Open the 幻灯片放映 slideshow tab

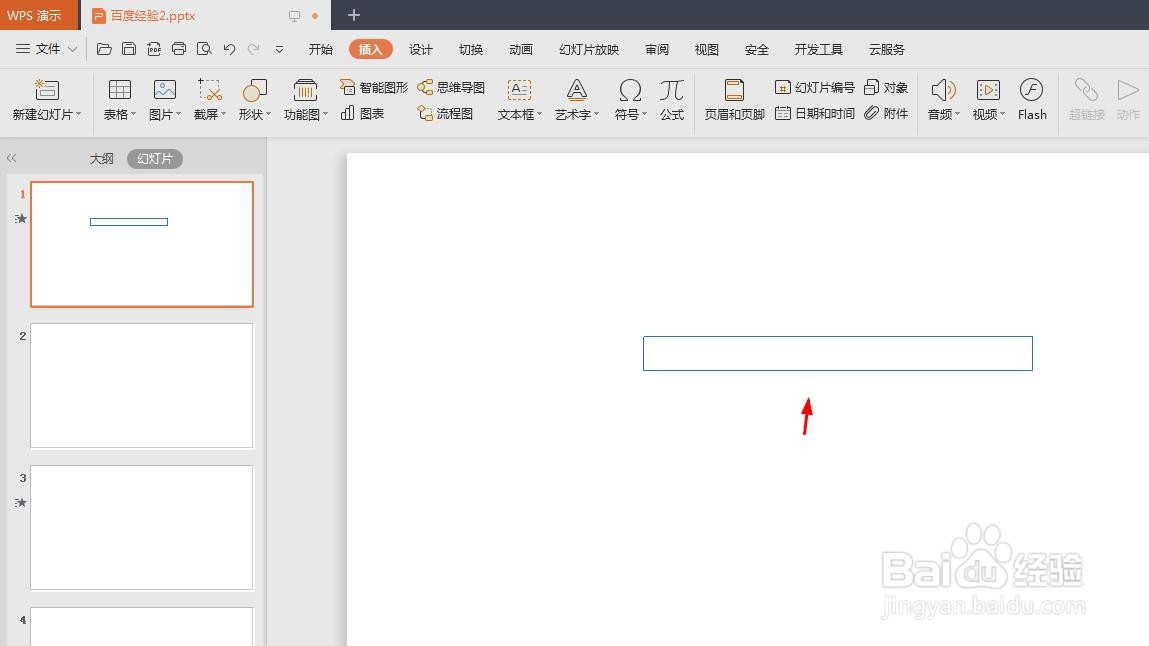point(587,48)
